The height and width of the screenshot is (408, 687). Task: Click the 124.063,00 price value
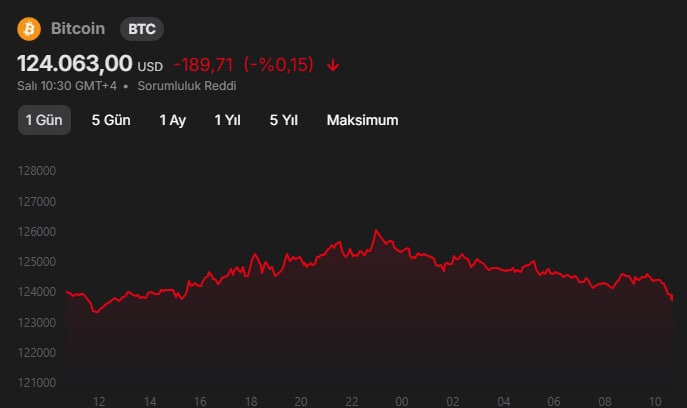point(75,63)
